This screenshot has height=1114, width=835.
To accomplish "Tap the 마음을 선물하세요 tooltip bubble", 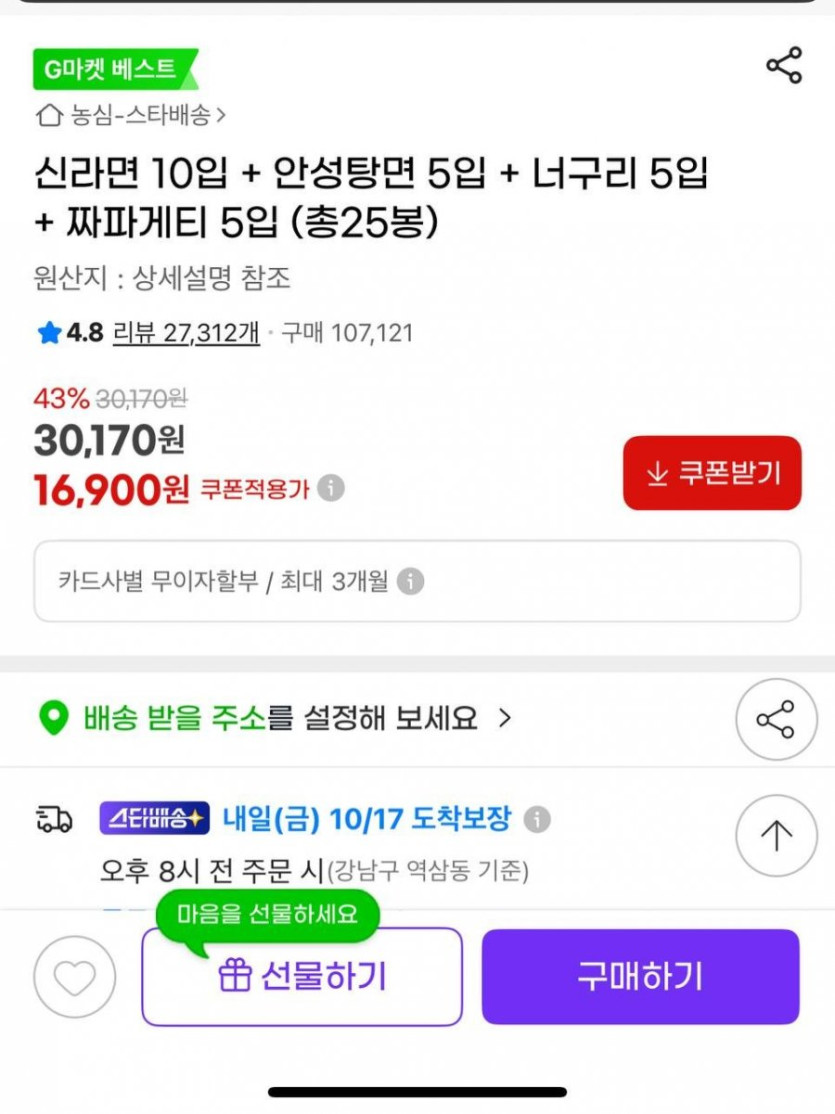I will point(267,913).
